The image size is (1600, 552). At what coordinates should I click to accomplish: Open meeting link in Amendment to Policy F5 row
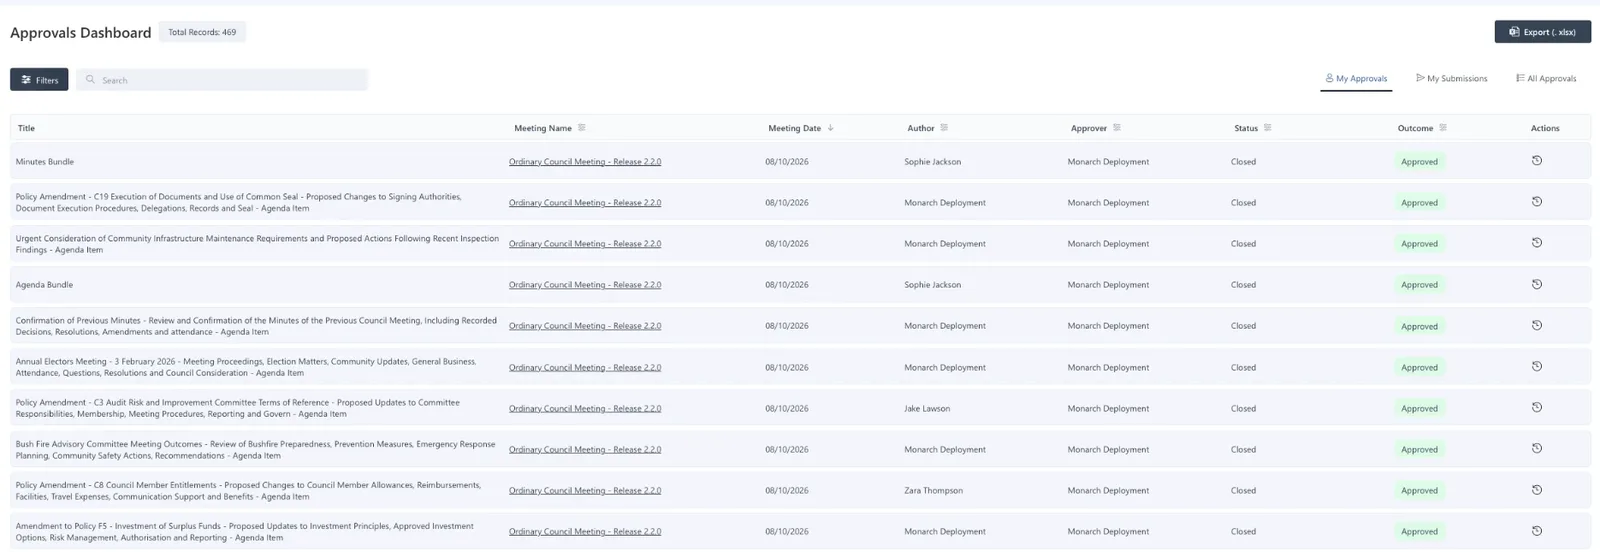click(x=585, y=531)
